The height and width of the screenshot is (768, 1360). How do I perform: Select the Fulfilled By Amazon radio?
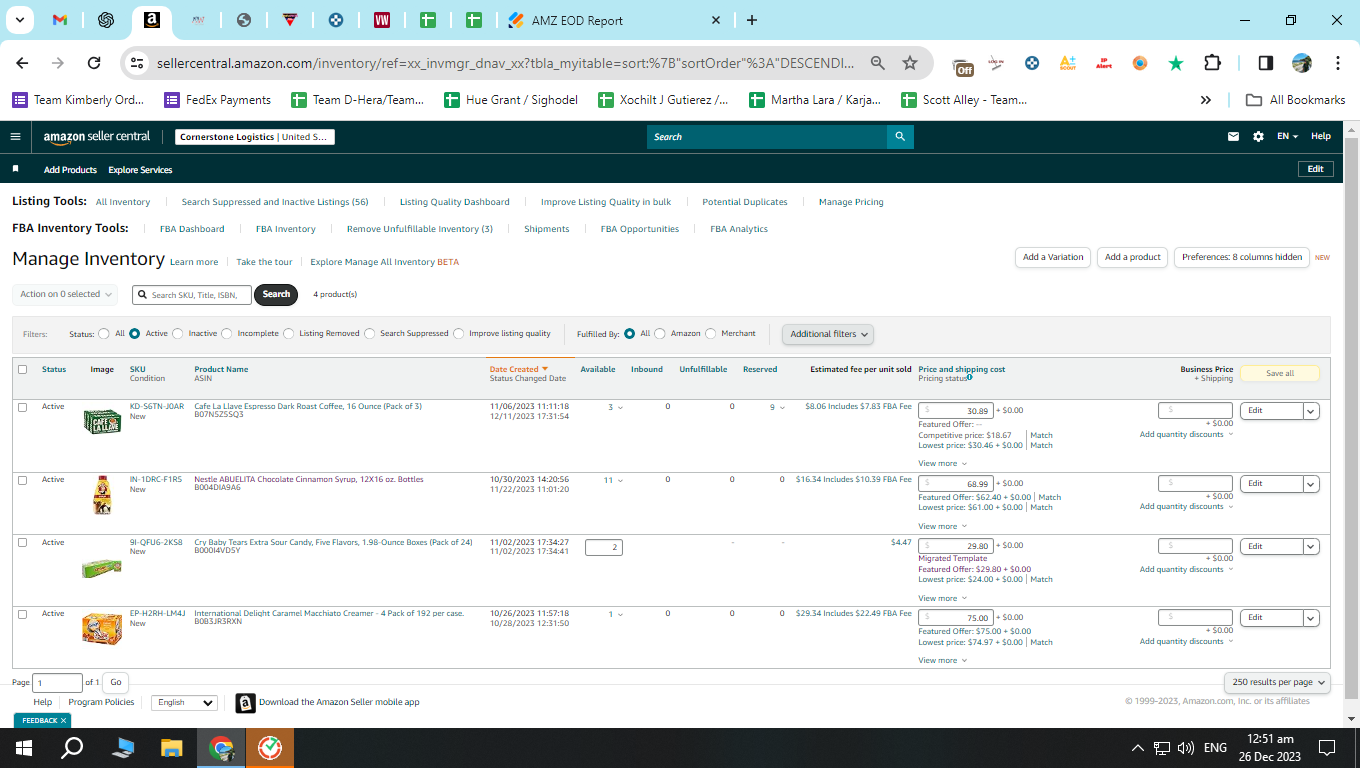pos(660,334)
